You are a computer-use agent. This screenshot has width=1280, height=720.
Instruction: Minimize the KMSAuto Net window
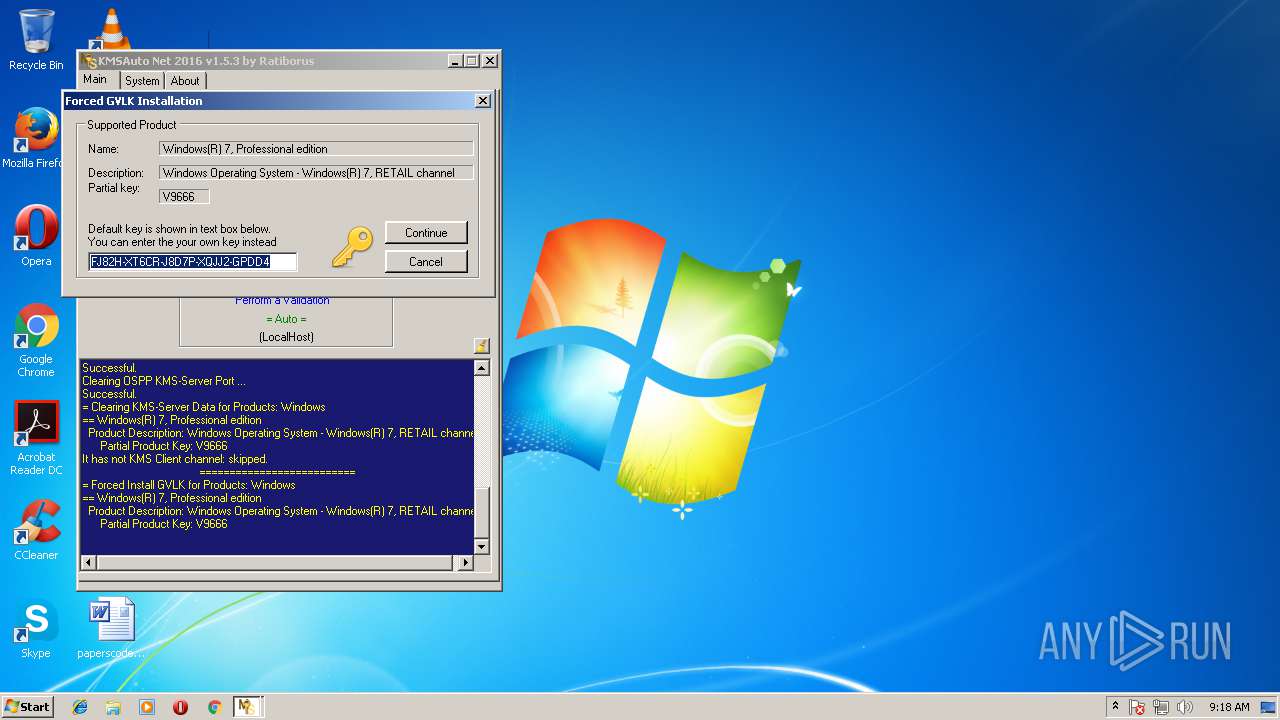455,61
